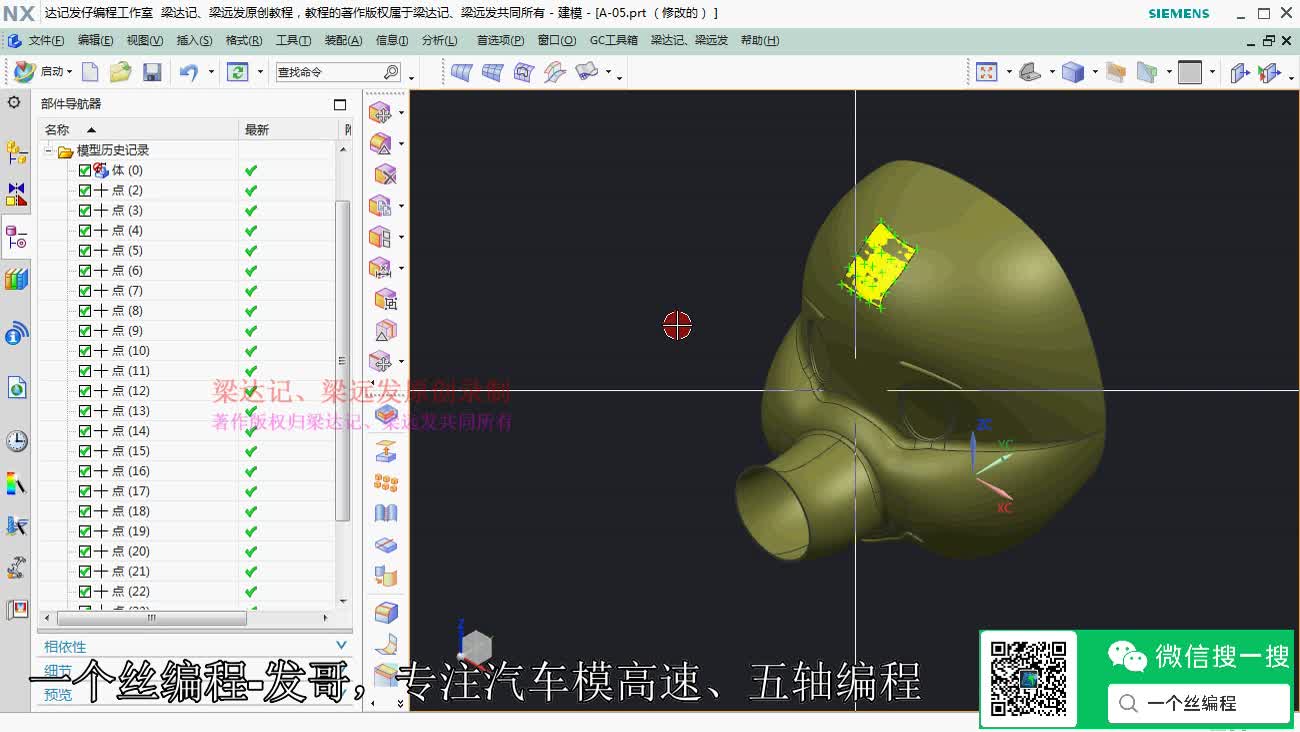Click the first surface mesh tool icon
Screen dimensions: 1300x732
461,72
